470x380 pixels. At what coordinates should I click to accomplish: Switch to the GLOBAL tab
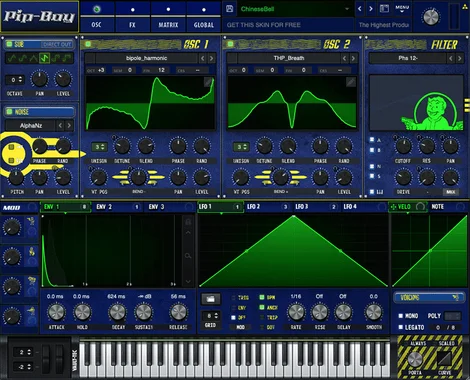(x=204, y=25)
